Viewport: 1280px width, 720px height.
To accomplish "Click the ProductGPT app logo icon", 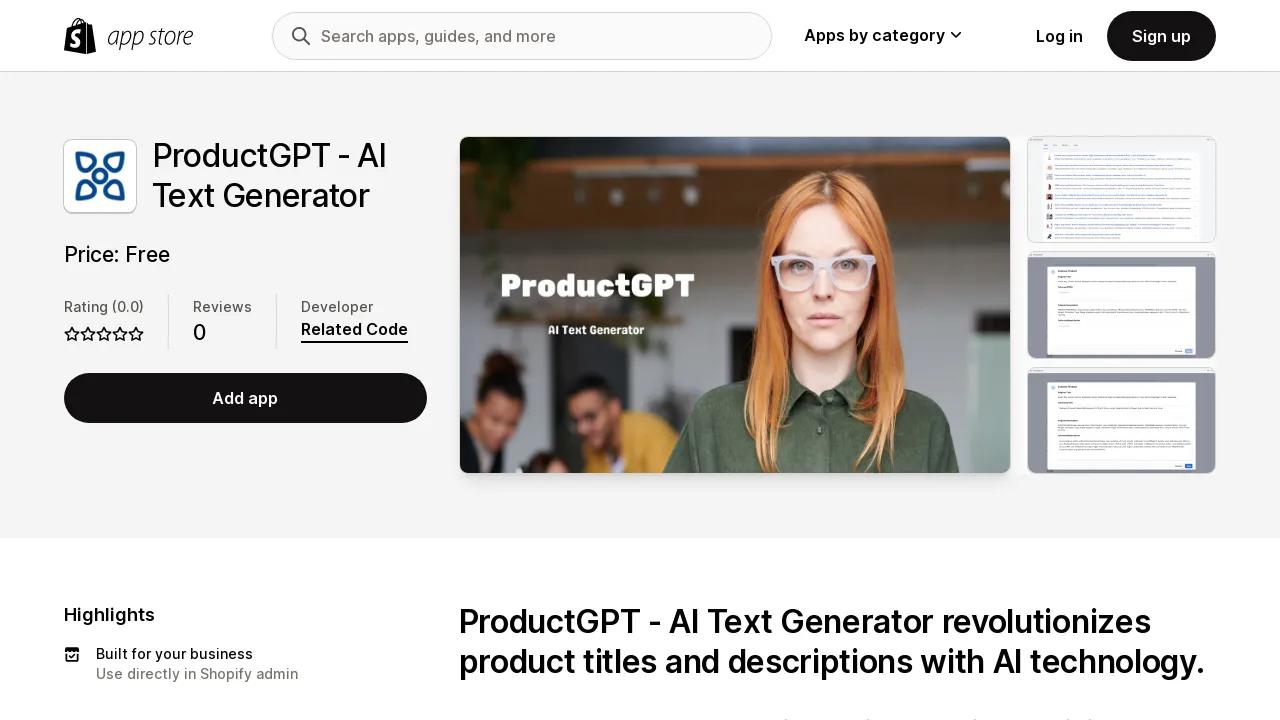I will pyautogui.click(x=100, y=176).
